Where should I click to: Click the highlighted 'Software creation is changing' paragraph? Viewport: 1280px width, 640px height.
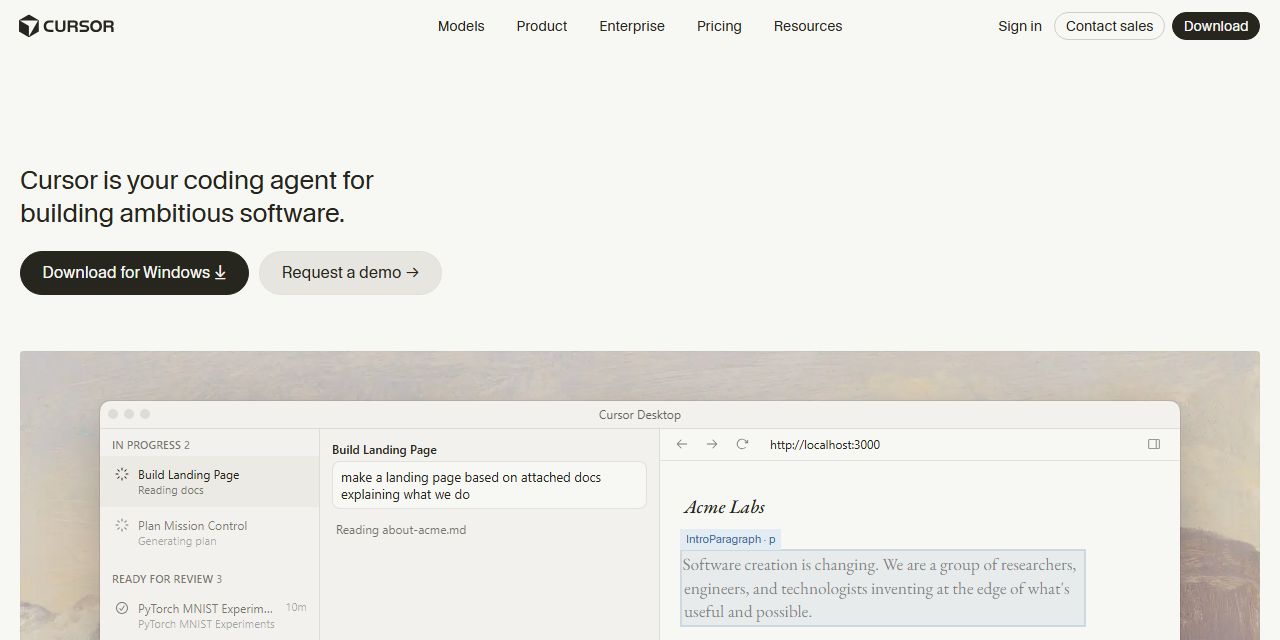pyautogui.click(x=882, y=588)
